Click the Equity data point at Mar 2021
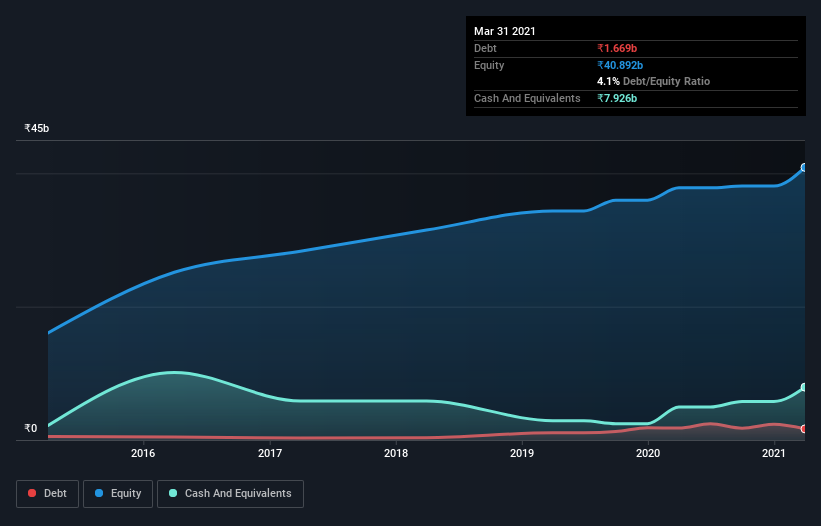The height and width of the screenshot is (526, 821). pos(804,167)
